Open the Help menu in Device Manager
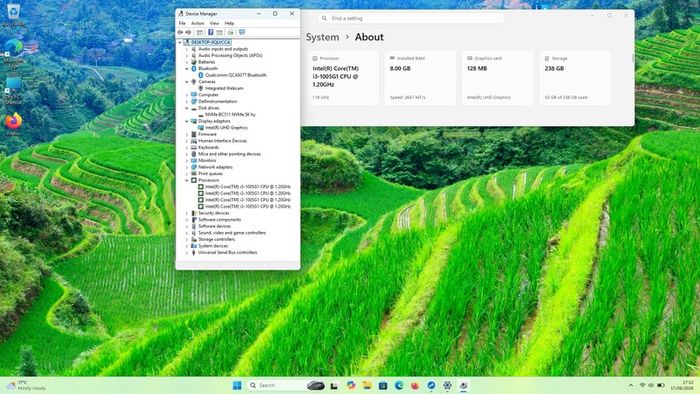Screen dimensions: 700x394 pyautogui.click(x=229, y=23)
